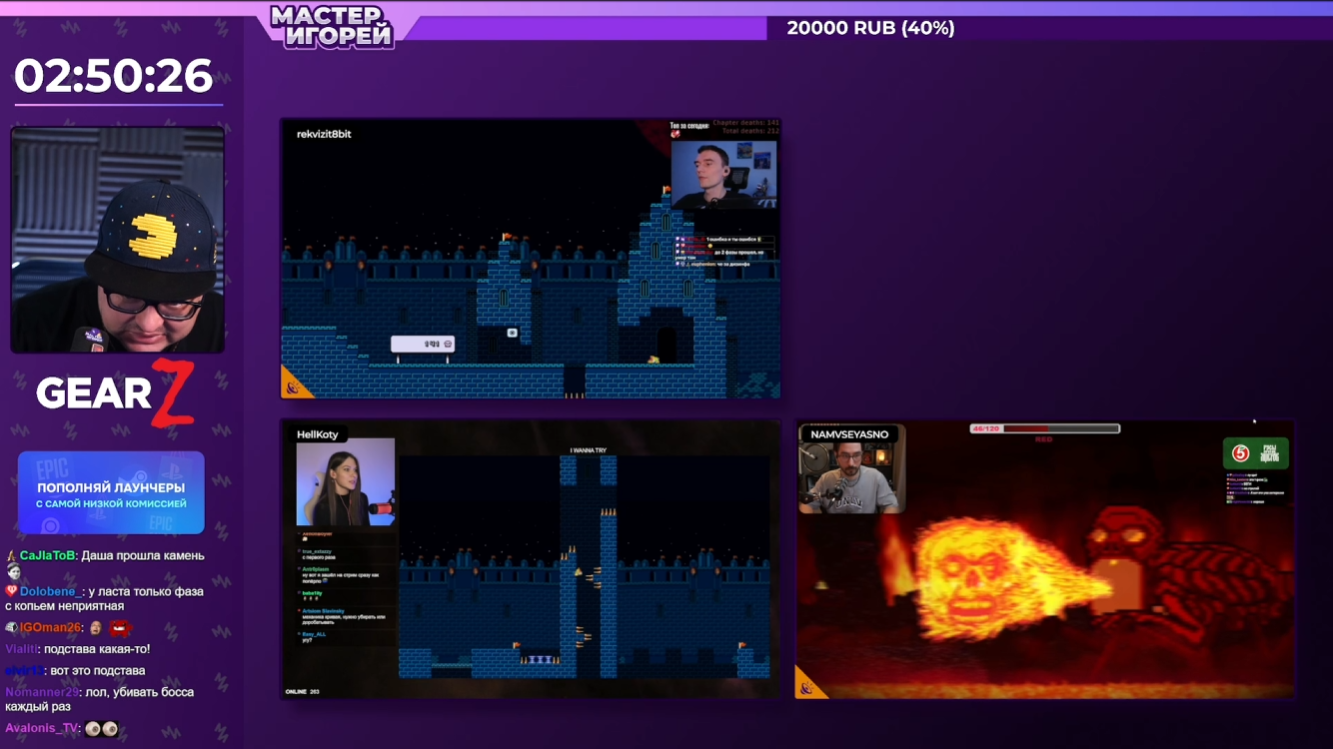Click the orange corner badge in rekvizit8bit stream
Image resolution: width=1333 pixels, height=749 pixels.
tap(292, 384)
